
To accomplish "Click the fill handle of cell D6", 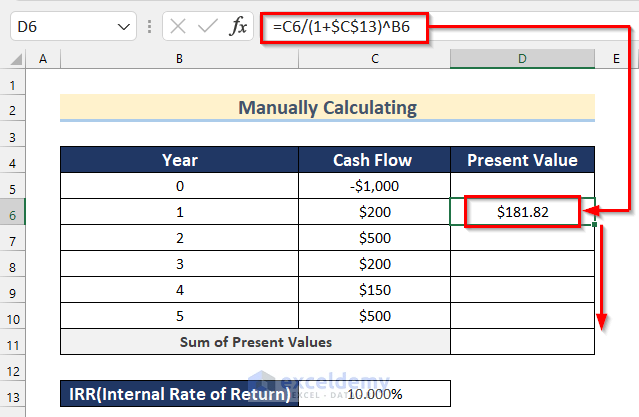I will click(x=595, y=225).
